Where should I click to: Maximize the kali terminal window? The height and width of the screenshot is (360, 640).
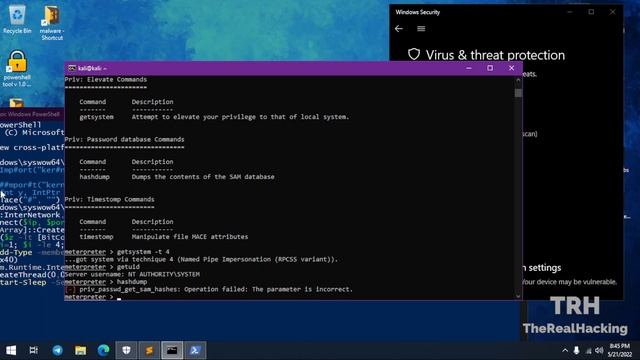(490, 68)
